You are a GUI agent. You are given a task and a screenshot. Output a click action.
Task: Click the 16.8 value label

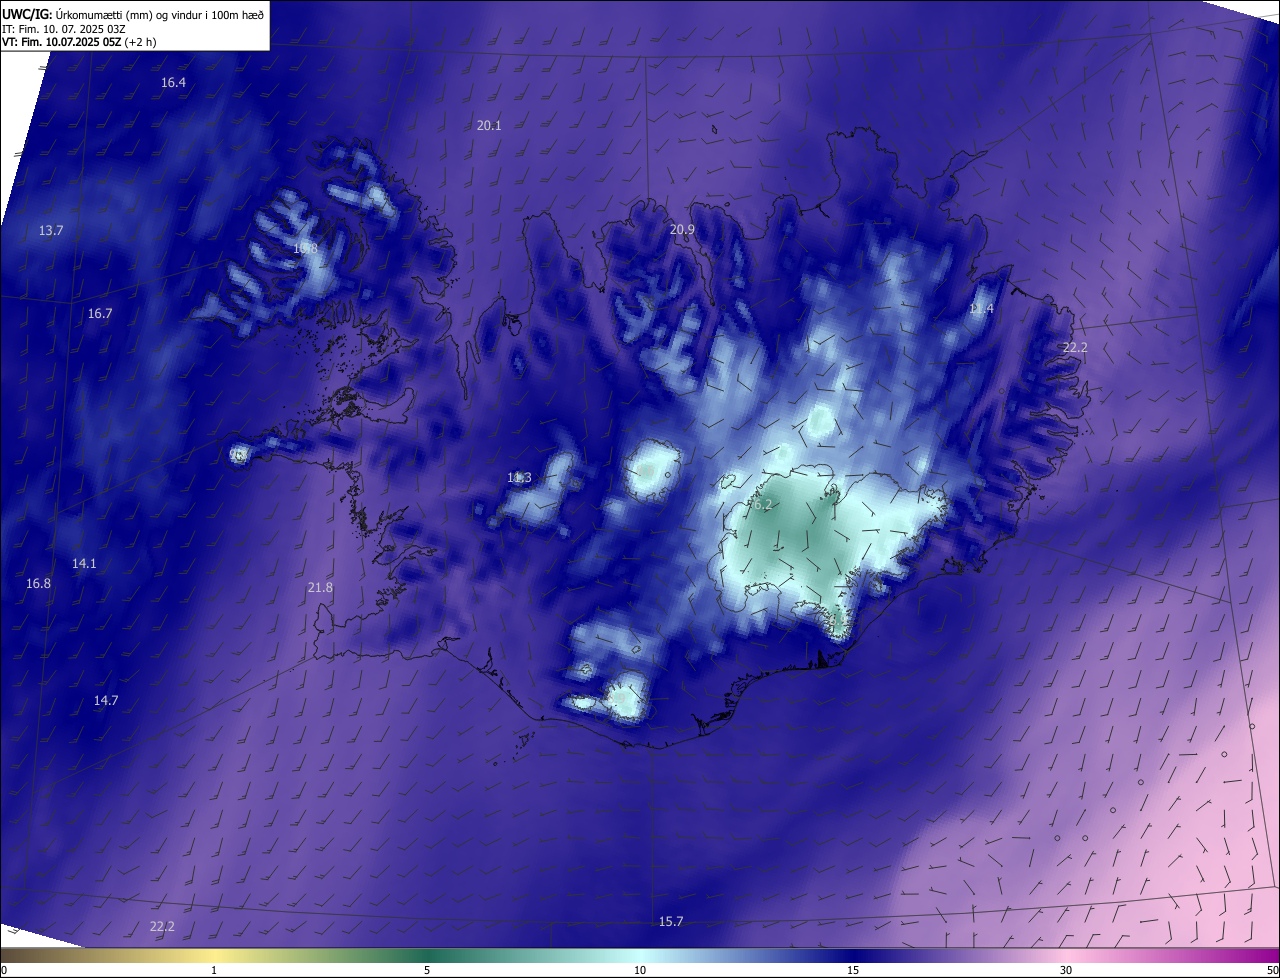point(38,583)
